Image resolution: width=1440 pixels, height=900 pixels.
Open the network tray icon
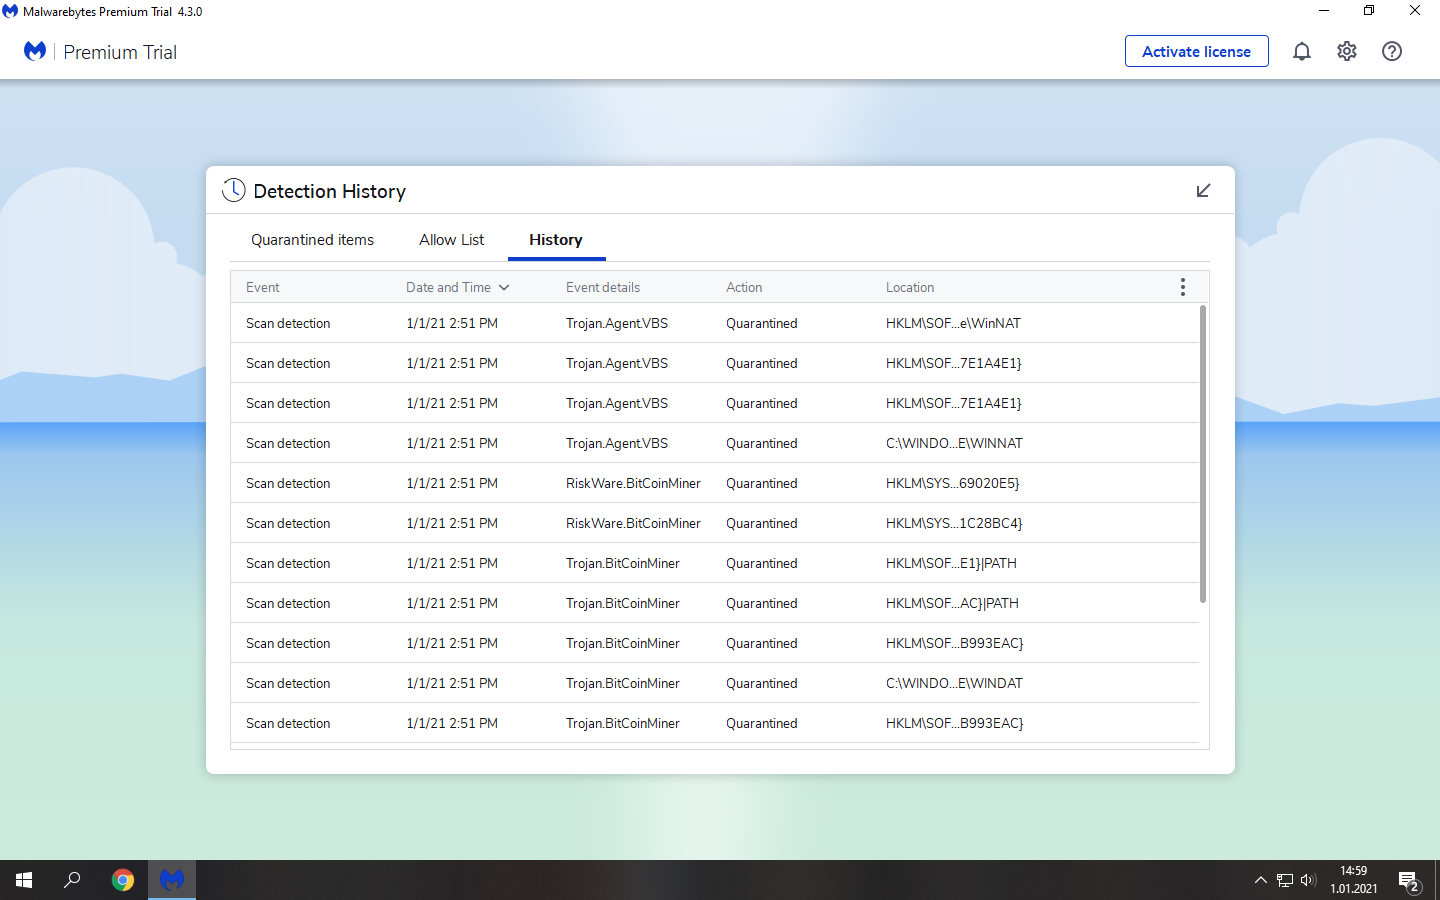pos(1285,880)
